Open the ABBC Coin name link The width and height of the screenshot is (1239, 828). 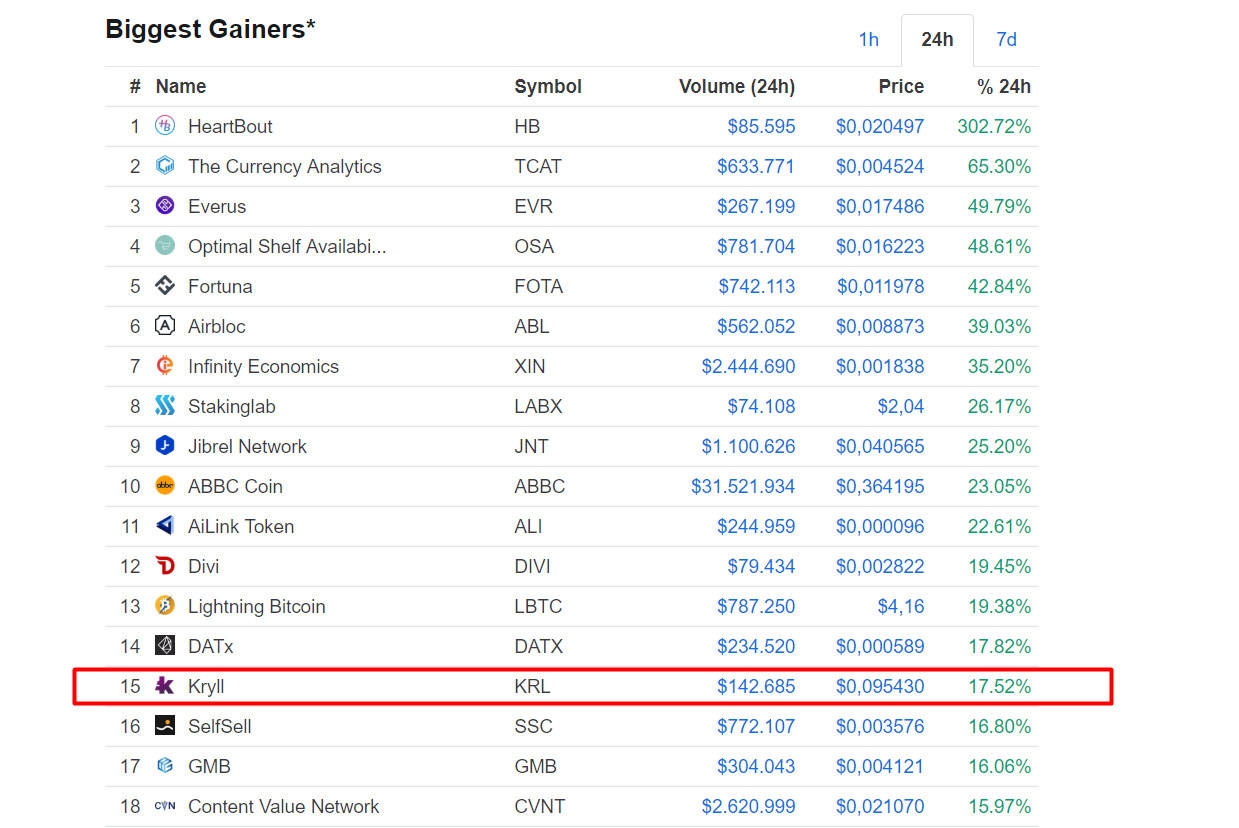tap(235, 487)
